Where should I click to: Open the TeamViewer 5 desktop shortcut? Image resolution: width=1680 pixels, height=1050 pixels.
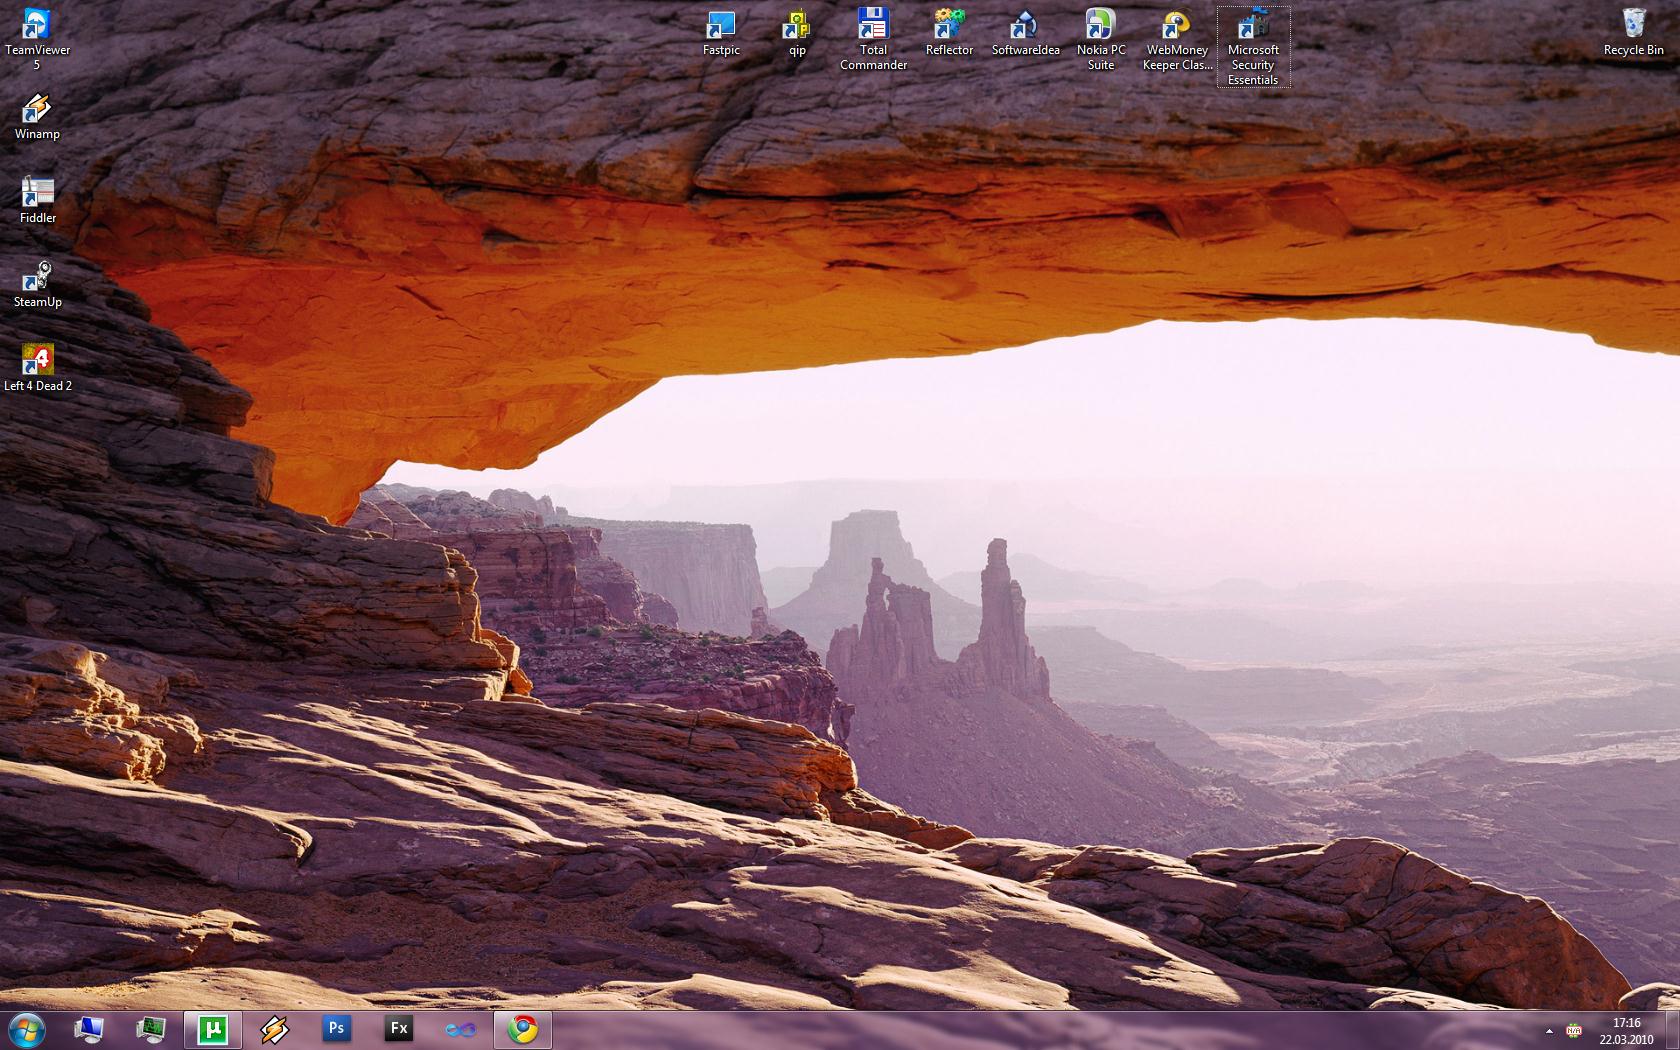click(x=37, y=25)
